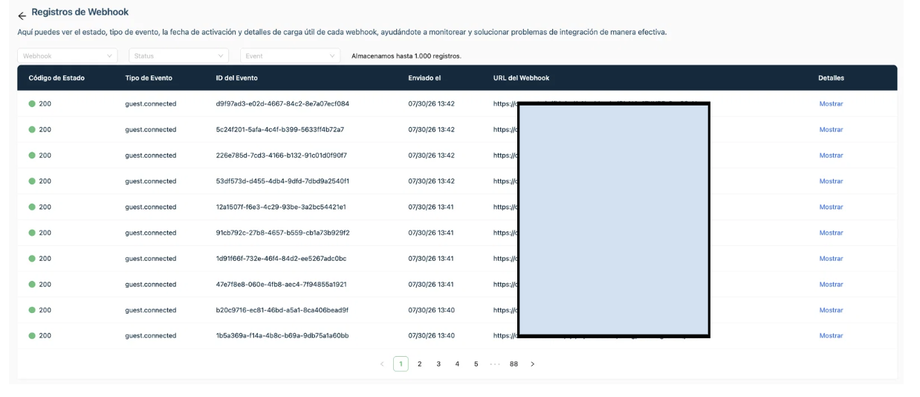Open the Event filter dropdown
The height and width of the screenshot is (397, 920).
[x=290, y=56]
